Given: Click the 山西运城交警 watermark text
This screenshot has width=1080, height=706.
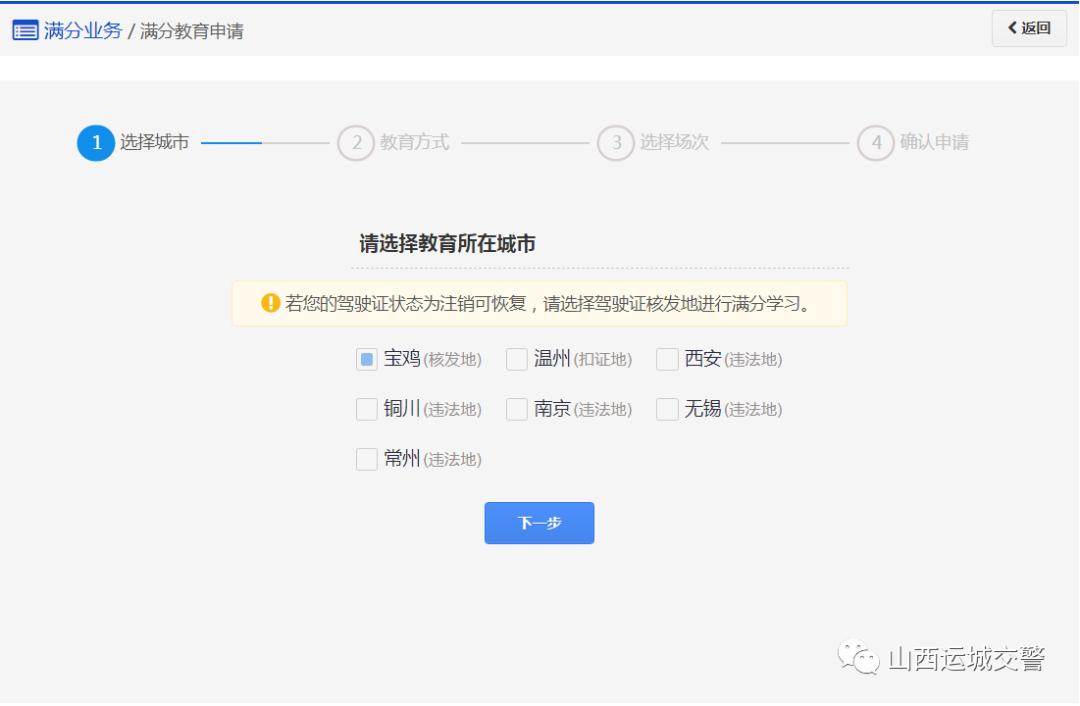Looking at the screenshot, I should pyautogui.click(x=966, y=659).
